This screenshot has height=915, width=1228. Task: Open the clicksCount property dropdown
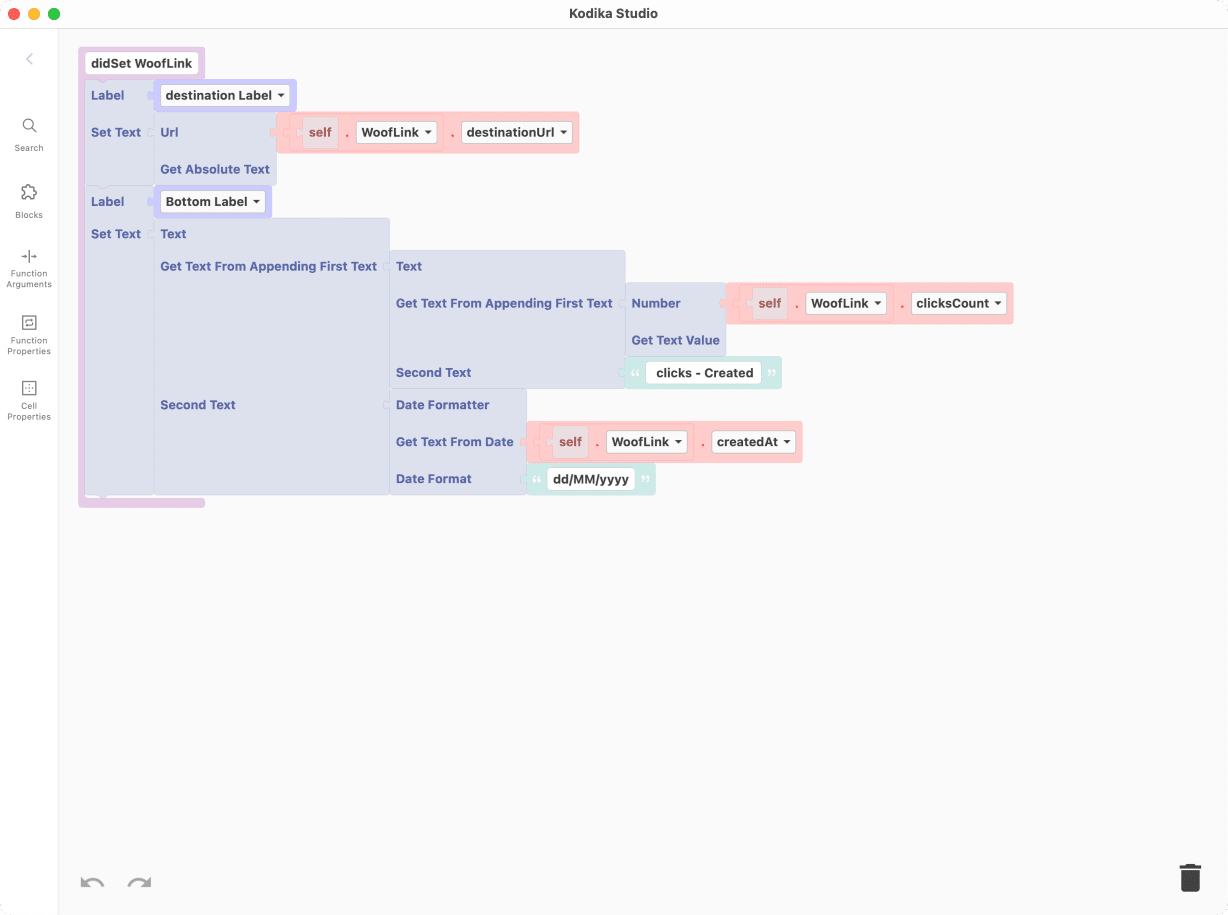(x=958, y=304)
